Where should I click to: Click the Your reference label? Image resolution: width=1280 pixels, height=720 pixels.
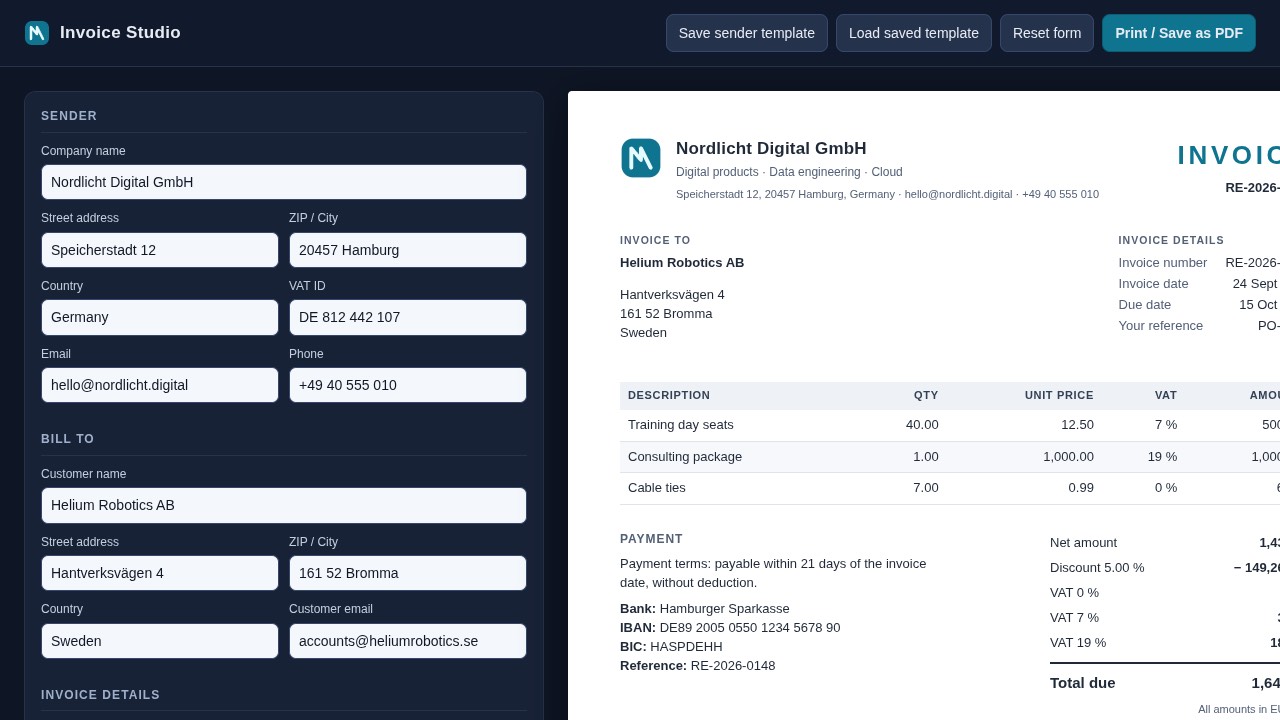point(1161,326)
